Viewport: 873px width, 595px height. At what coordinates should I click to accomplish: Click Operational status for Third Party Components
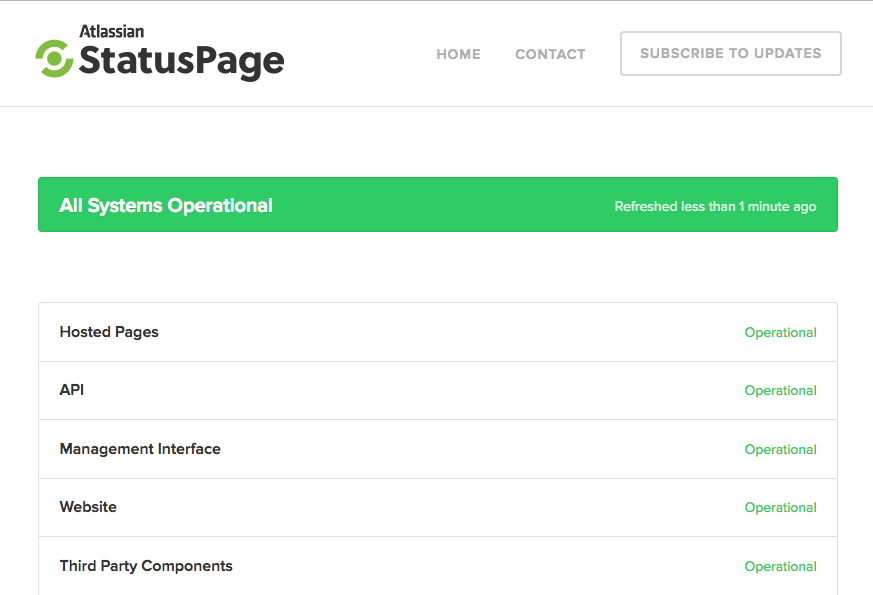click(780, 567)
